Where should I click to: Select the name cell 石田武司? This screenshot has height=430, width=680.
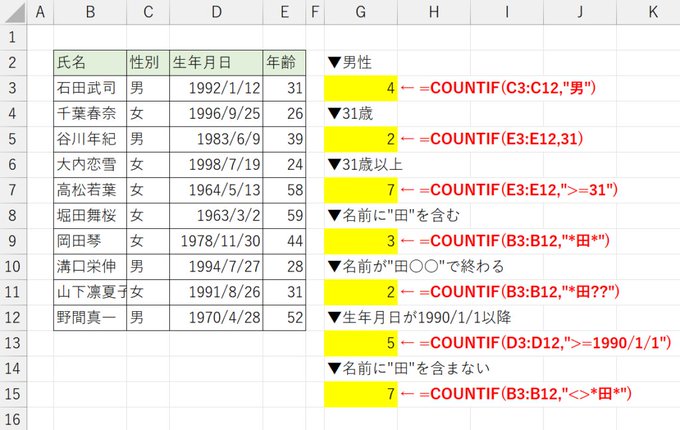pos(90,88)
